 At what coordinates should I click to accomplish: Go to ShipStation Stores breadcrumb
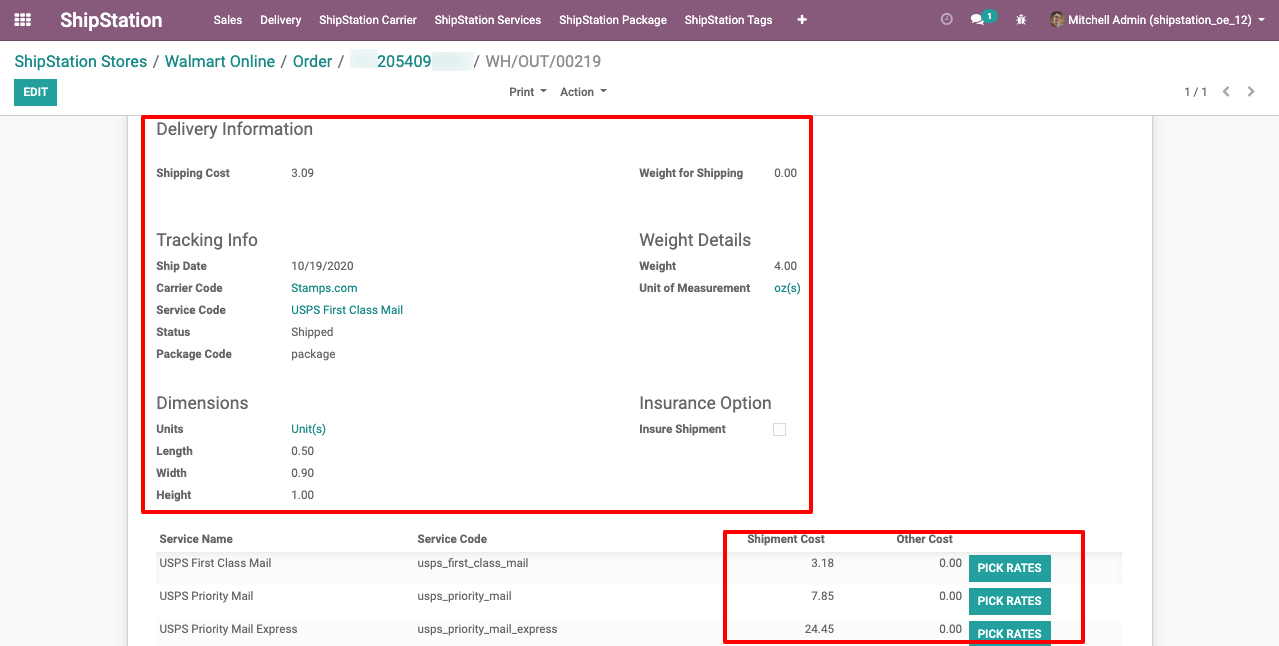pyautogui.click(x=81, y=61)
